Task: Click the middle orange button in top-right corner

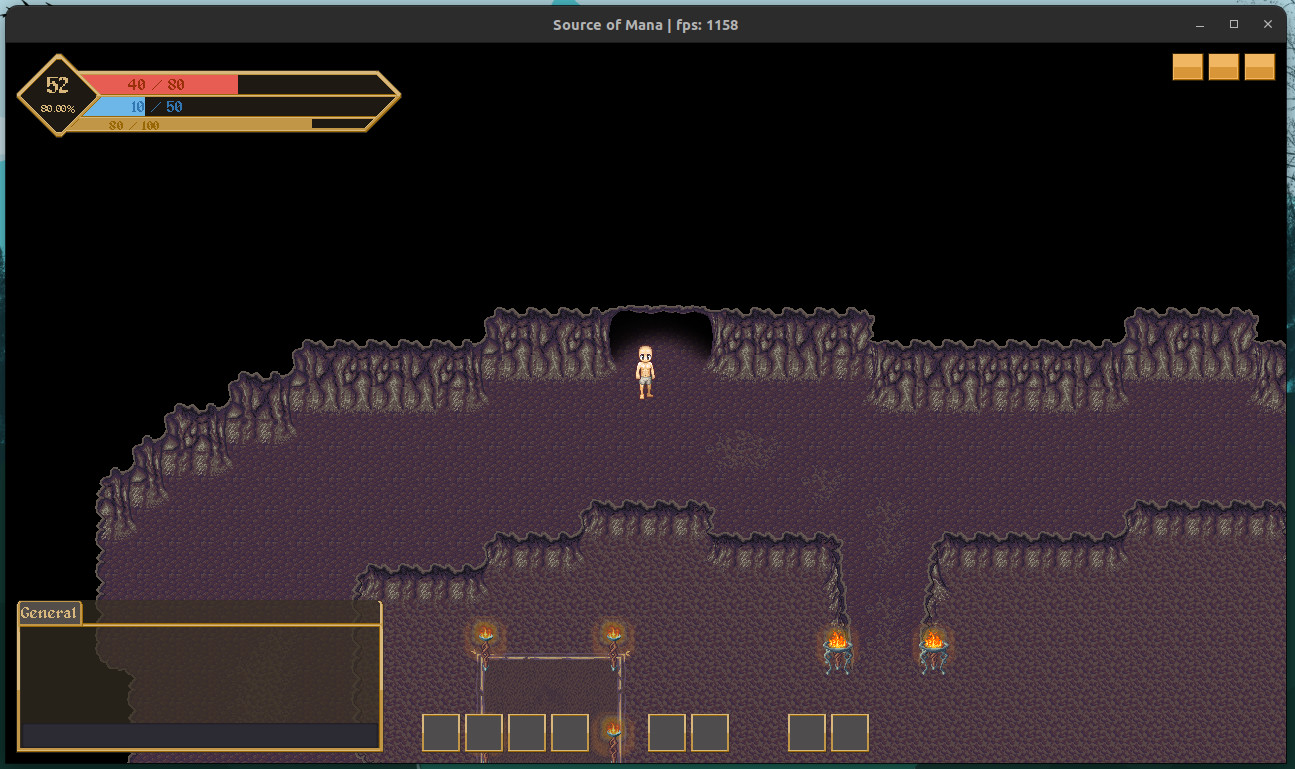Action: (1223, 67)
